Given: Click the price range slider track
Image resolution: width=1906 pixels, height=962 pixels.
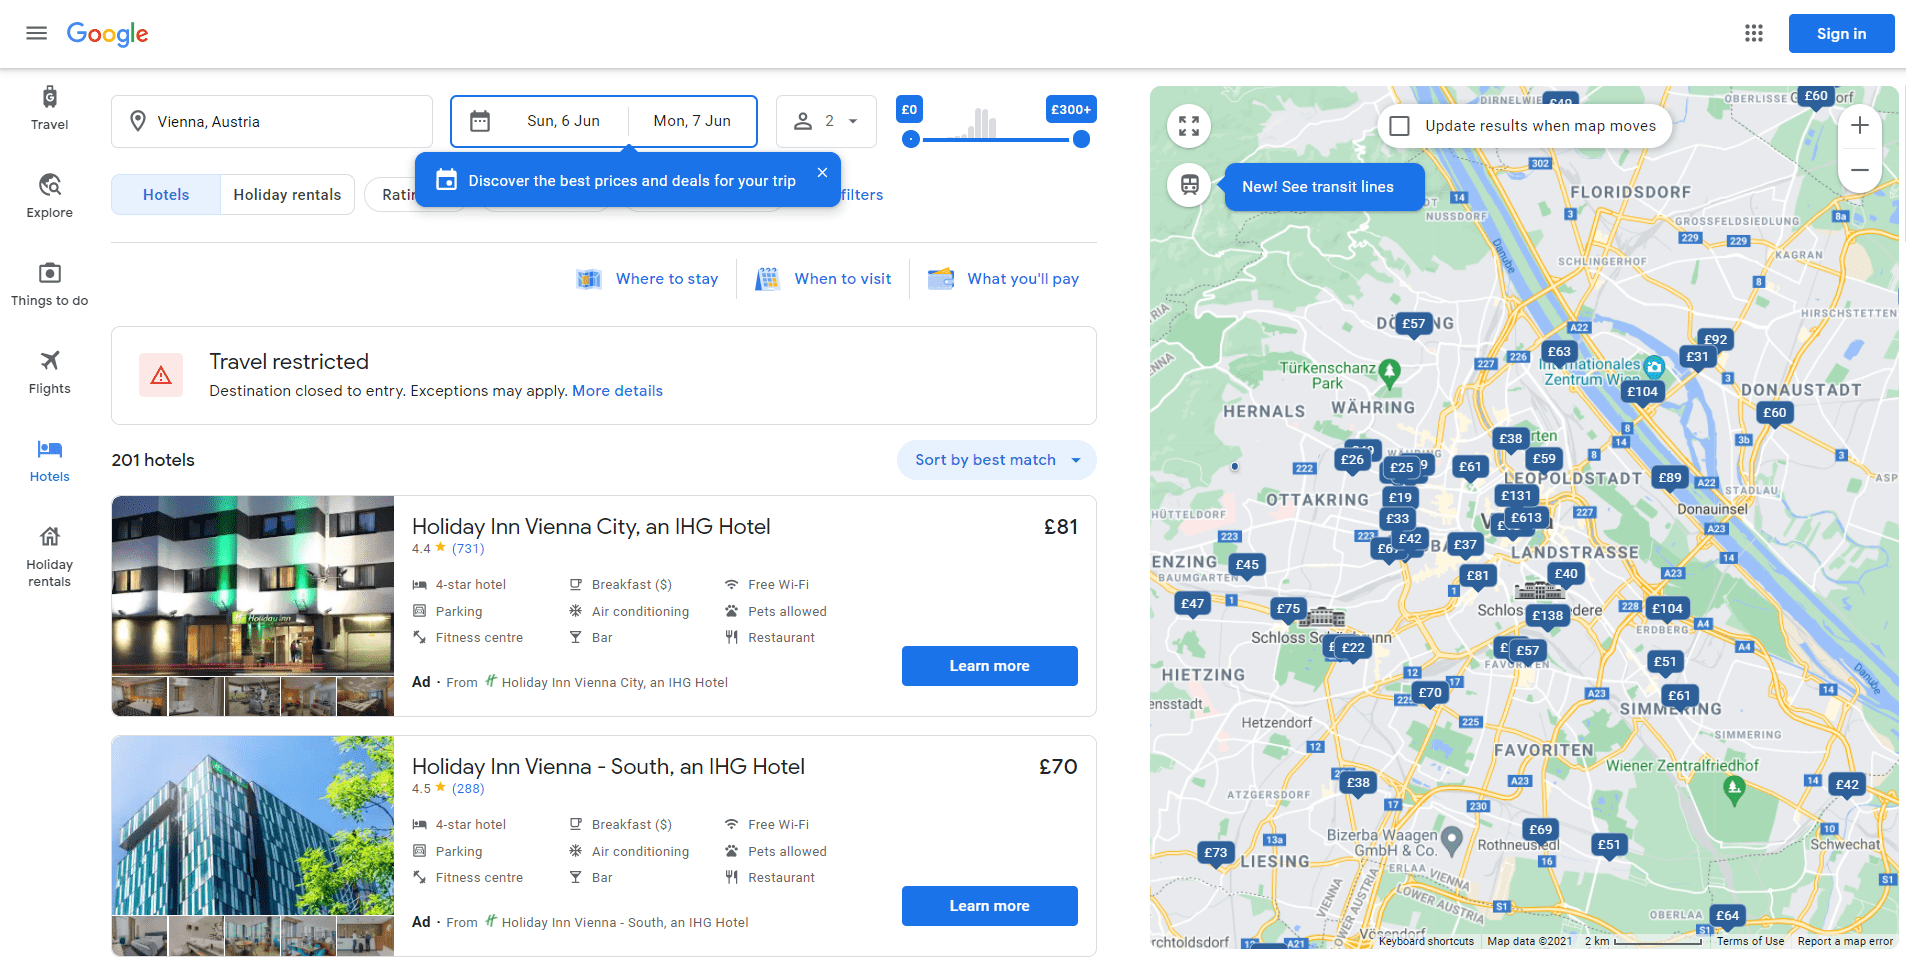Looking at the screenshot, I should [x=996, y=140].
